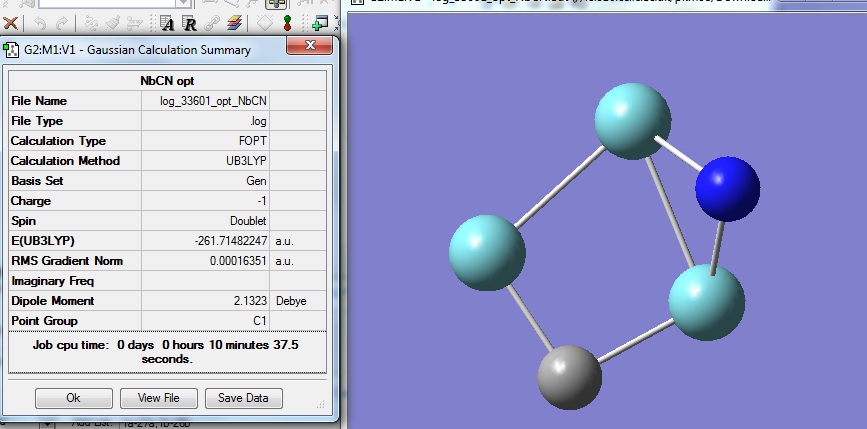The height and width of the screenshot is (429, 867).
Task: Click the redo arrow in toolbar
Action: [62, 22]
